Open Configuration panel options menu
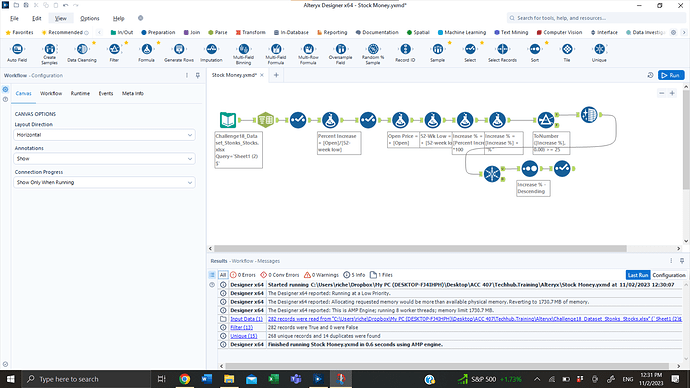Screen dimensions: 690x388 coord(187,75)
